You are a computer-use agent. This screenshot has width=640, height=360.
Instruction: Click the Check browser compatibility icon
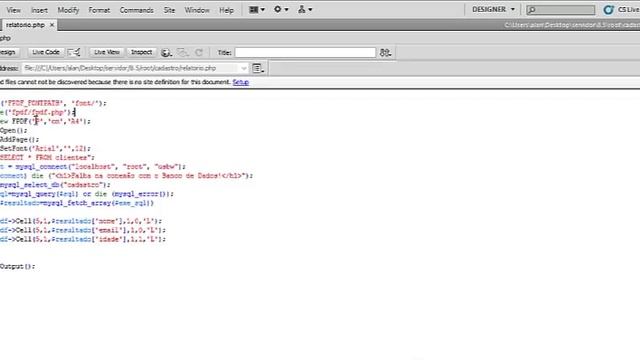point(74,52)
